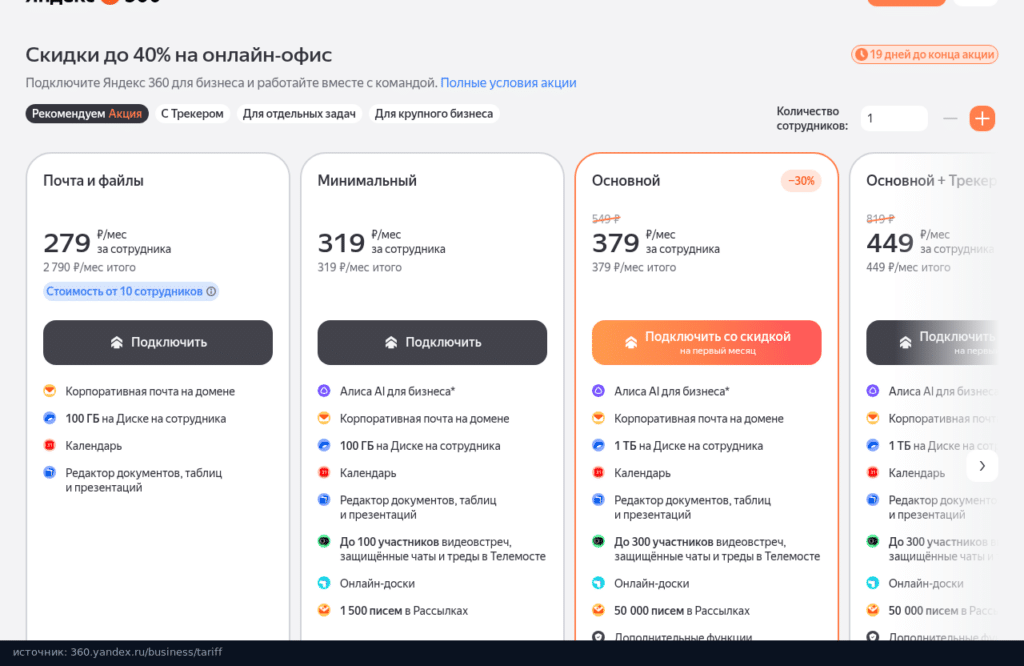This screenshot has width=1024, height=666.
Task: Connect the 'Минимальный' plan
Action: (x=432, y=342)
